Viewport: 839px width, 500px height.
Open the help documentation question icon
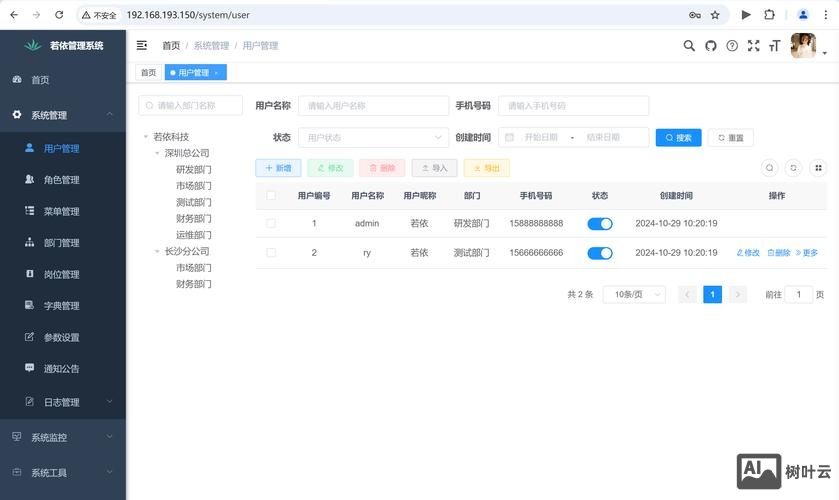[732, 46]
